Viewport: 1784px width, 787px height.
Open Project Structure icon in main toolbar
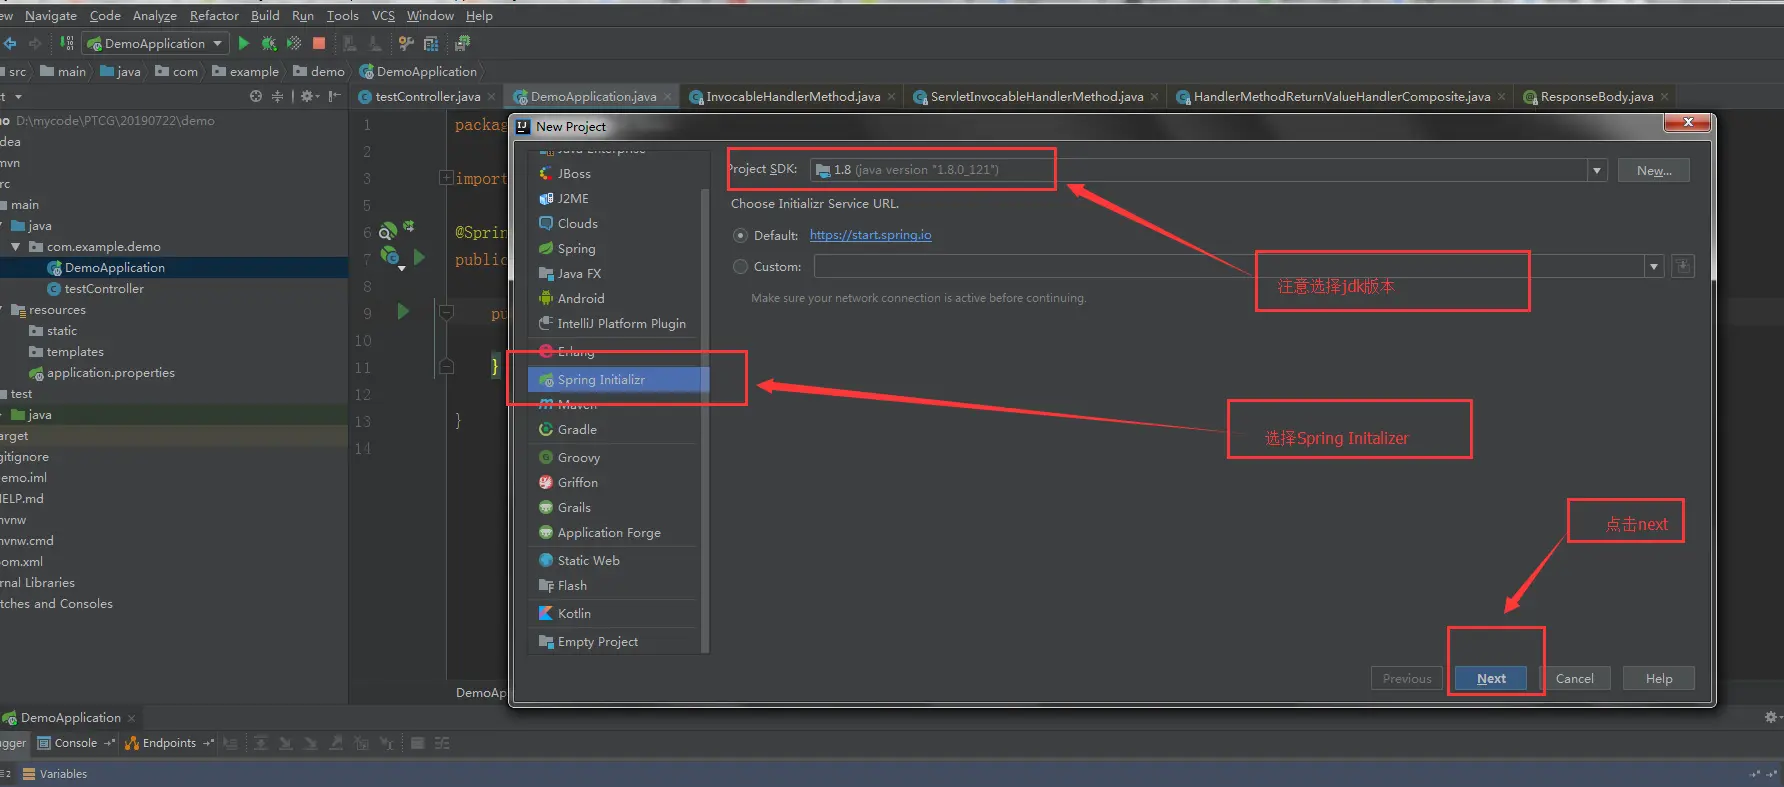(431, 43)
